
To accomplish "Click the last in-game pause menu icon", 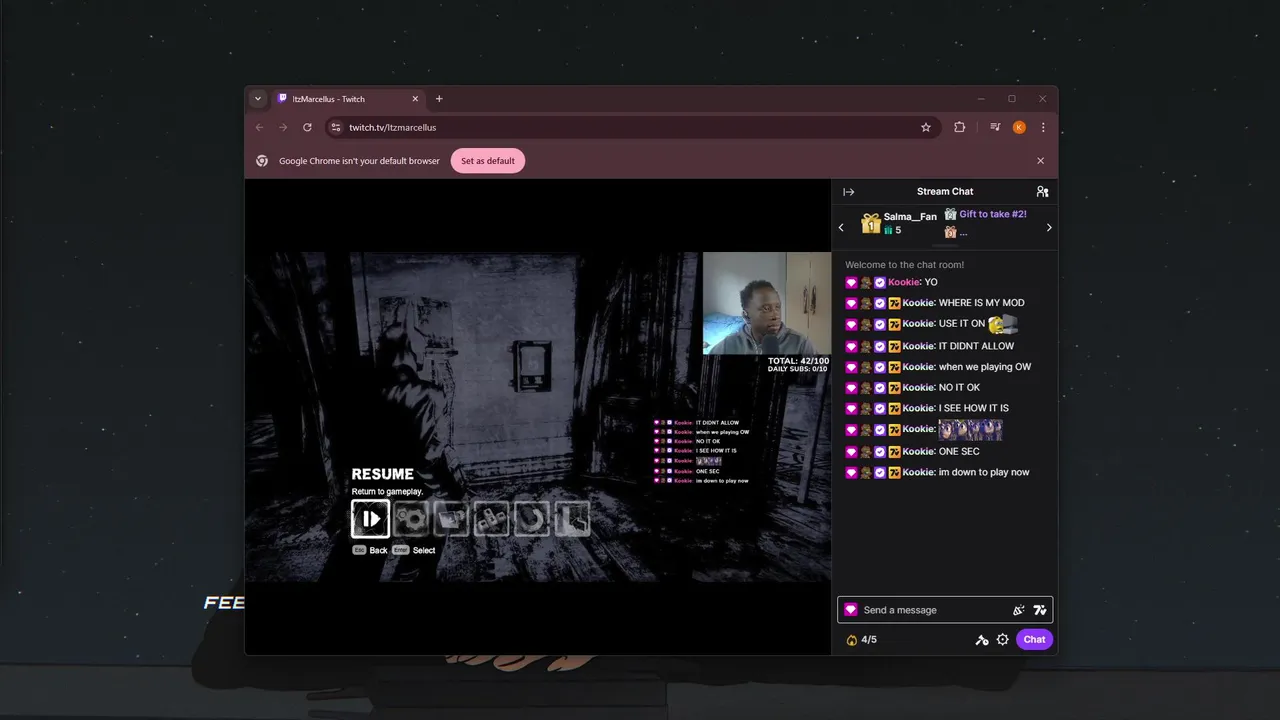I will tap(571, 519).
